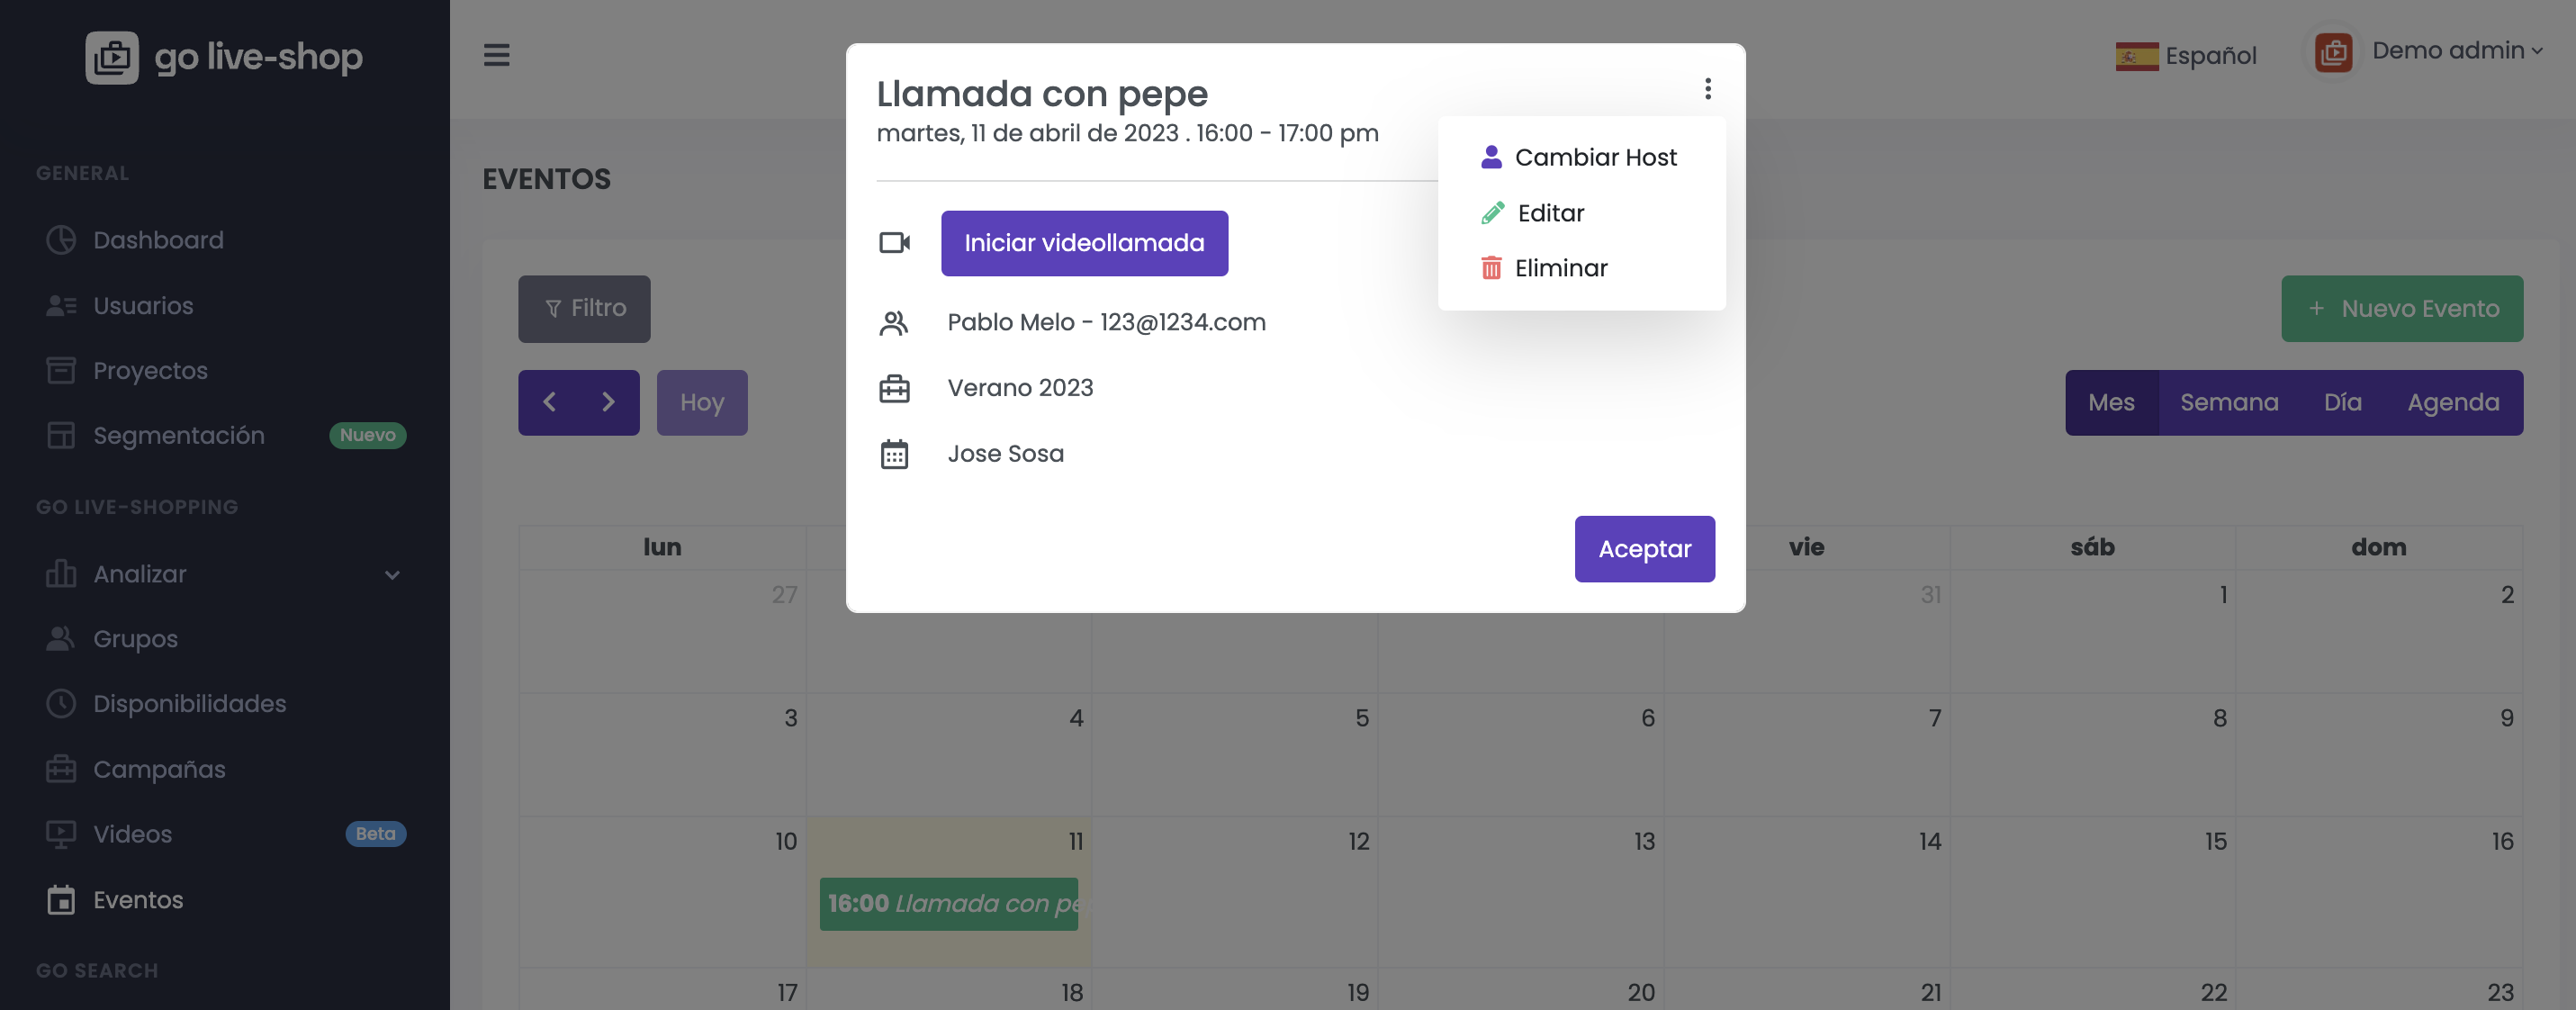
Task: Click the three-dot options icon in the event dialog
Action: pos(1707,89)
